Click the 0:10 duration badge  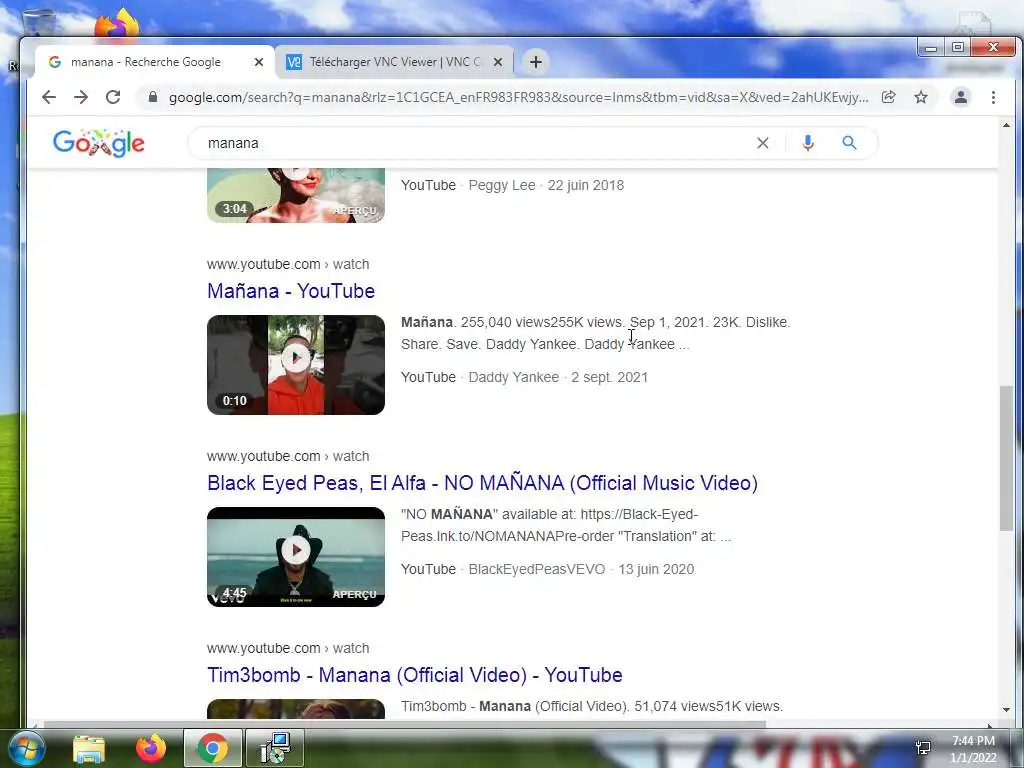(234, 401)
